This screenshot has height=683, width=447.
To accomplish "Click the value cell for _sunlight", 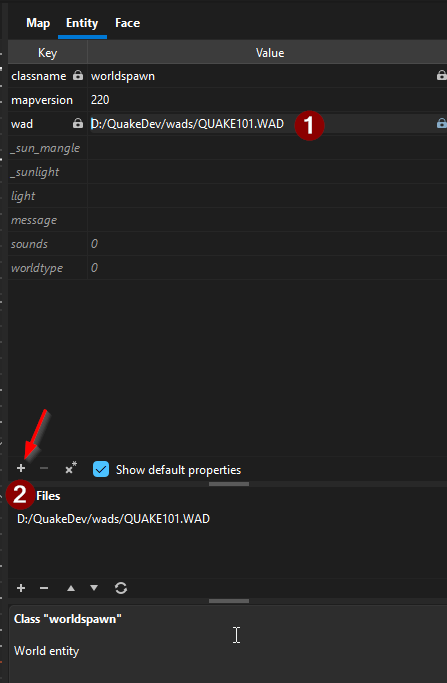I will click(x=267, y=172).
